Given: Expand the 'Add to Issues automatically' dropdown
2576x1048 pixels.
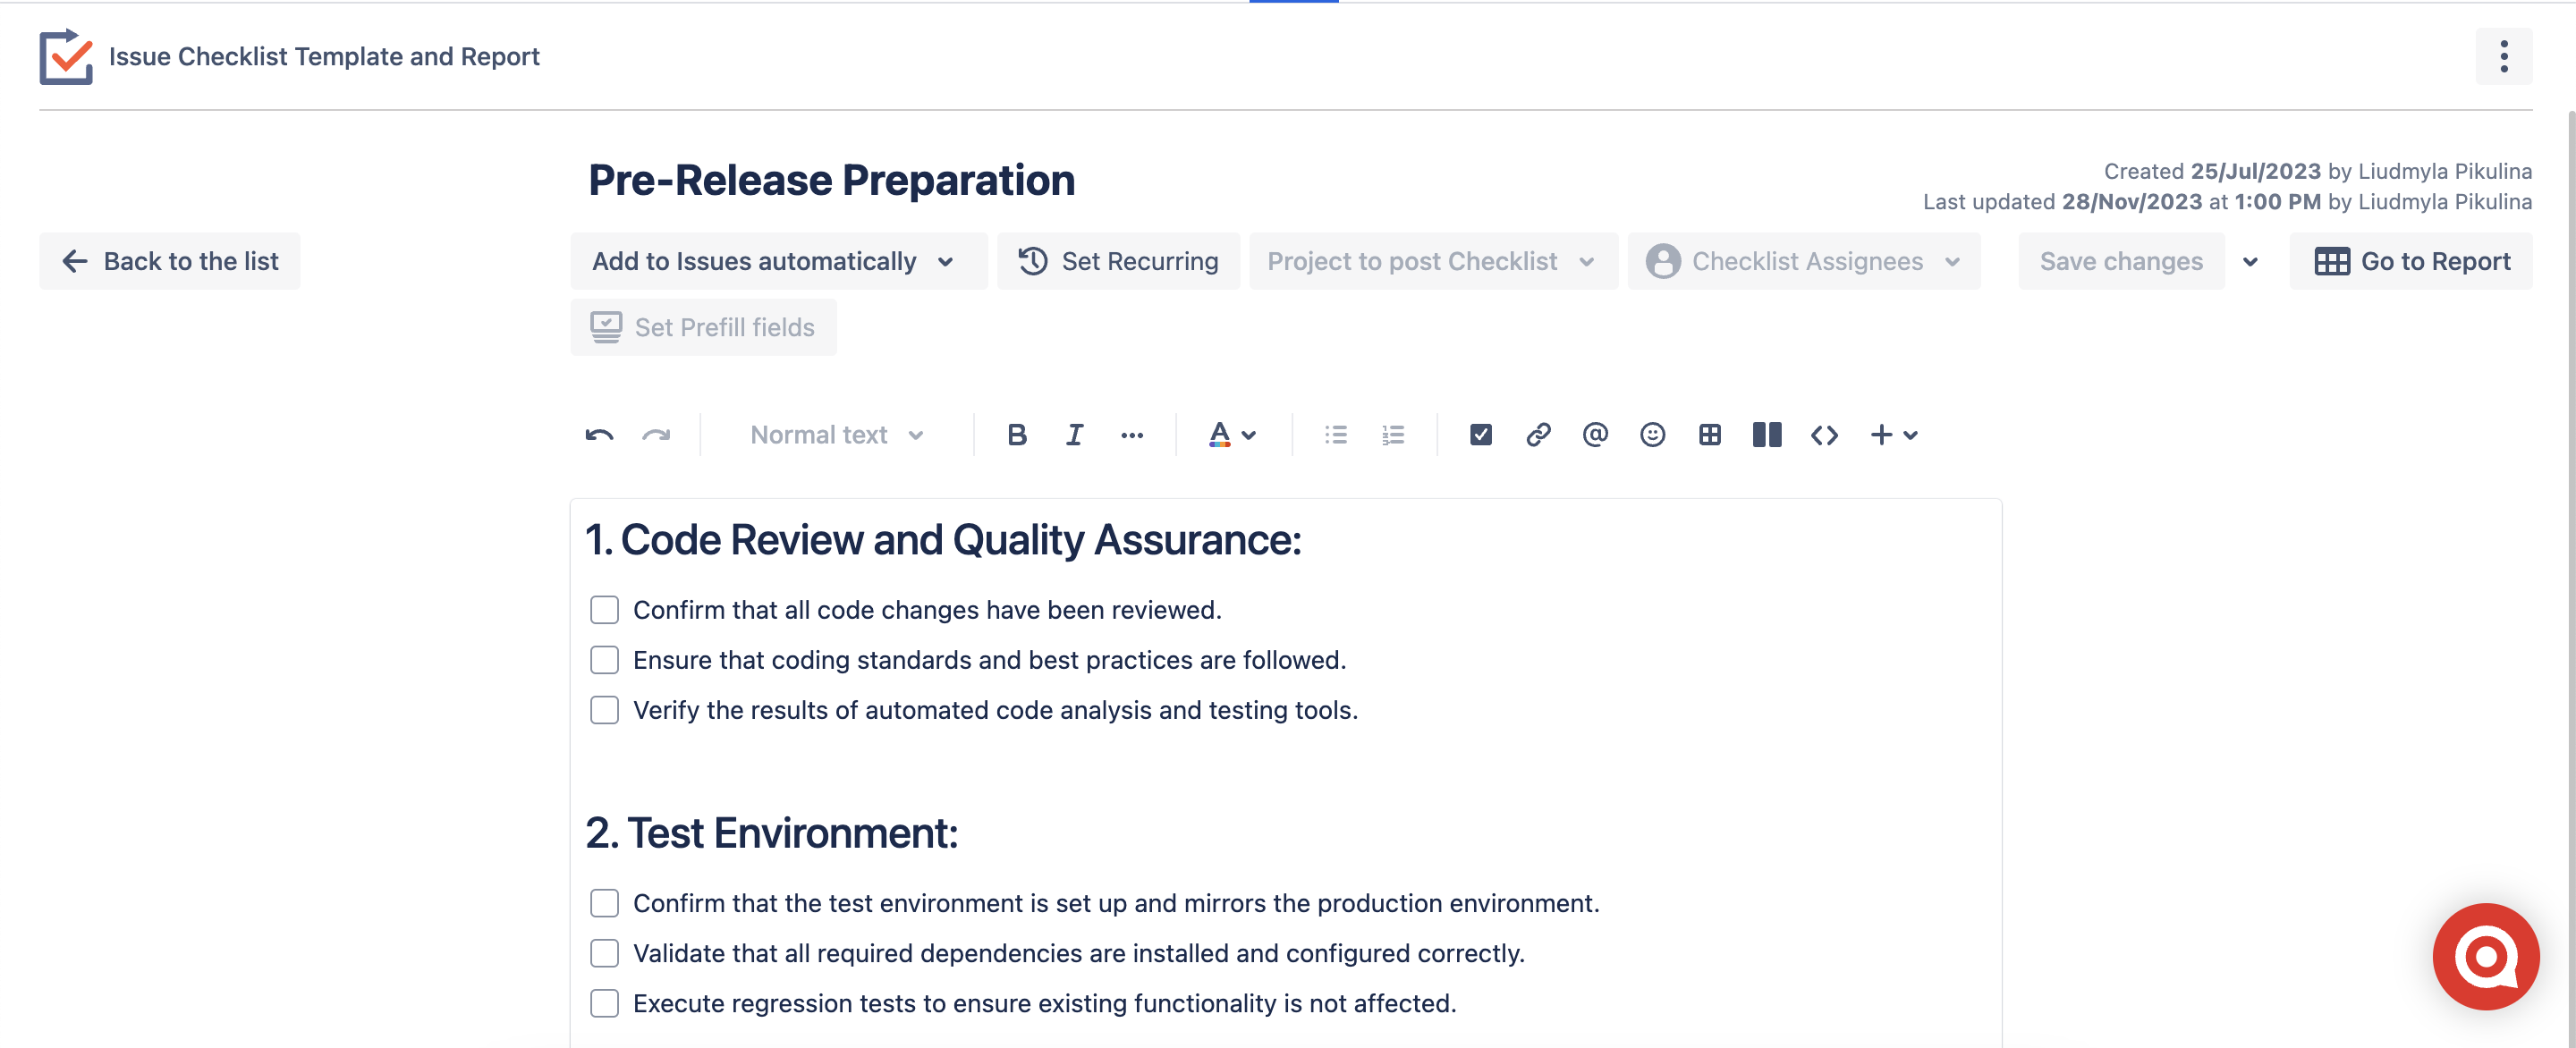Looking at the screenshot, I should coord(777,261).
